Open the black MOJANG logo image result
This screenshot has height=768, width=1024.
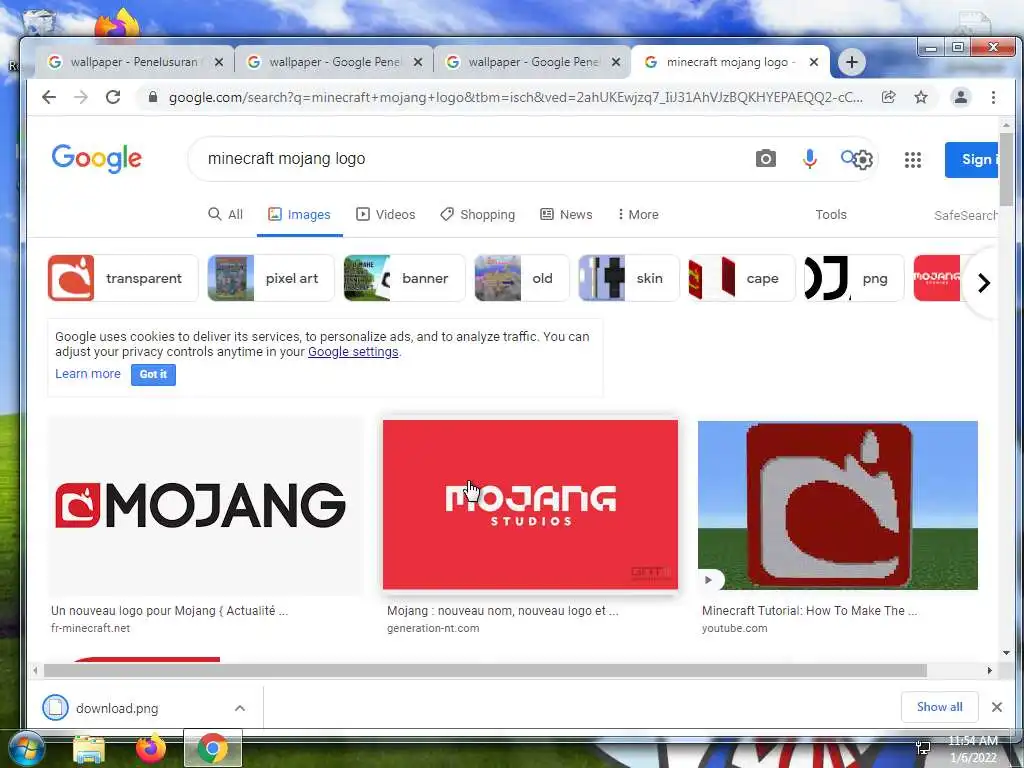(206, 505)
